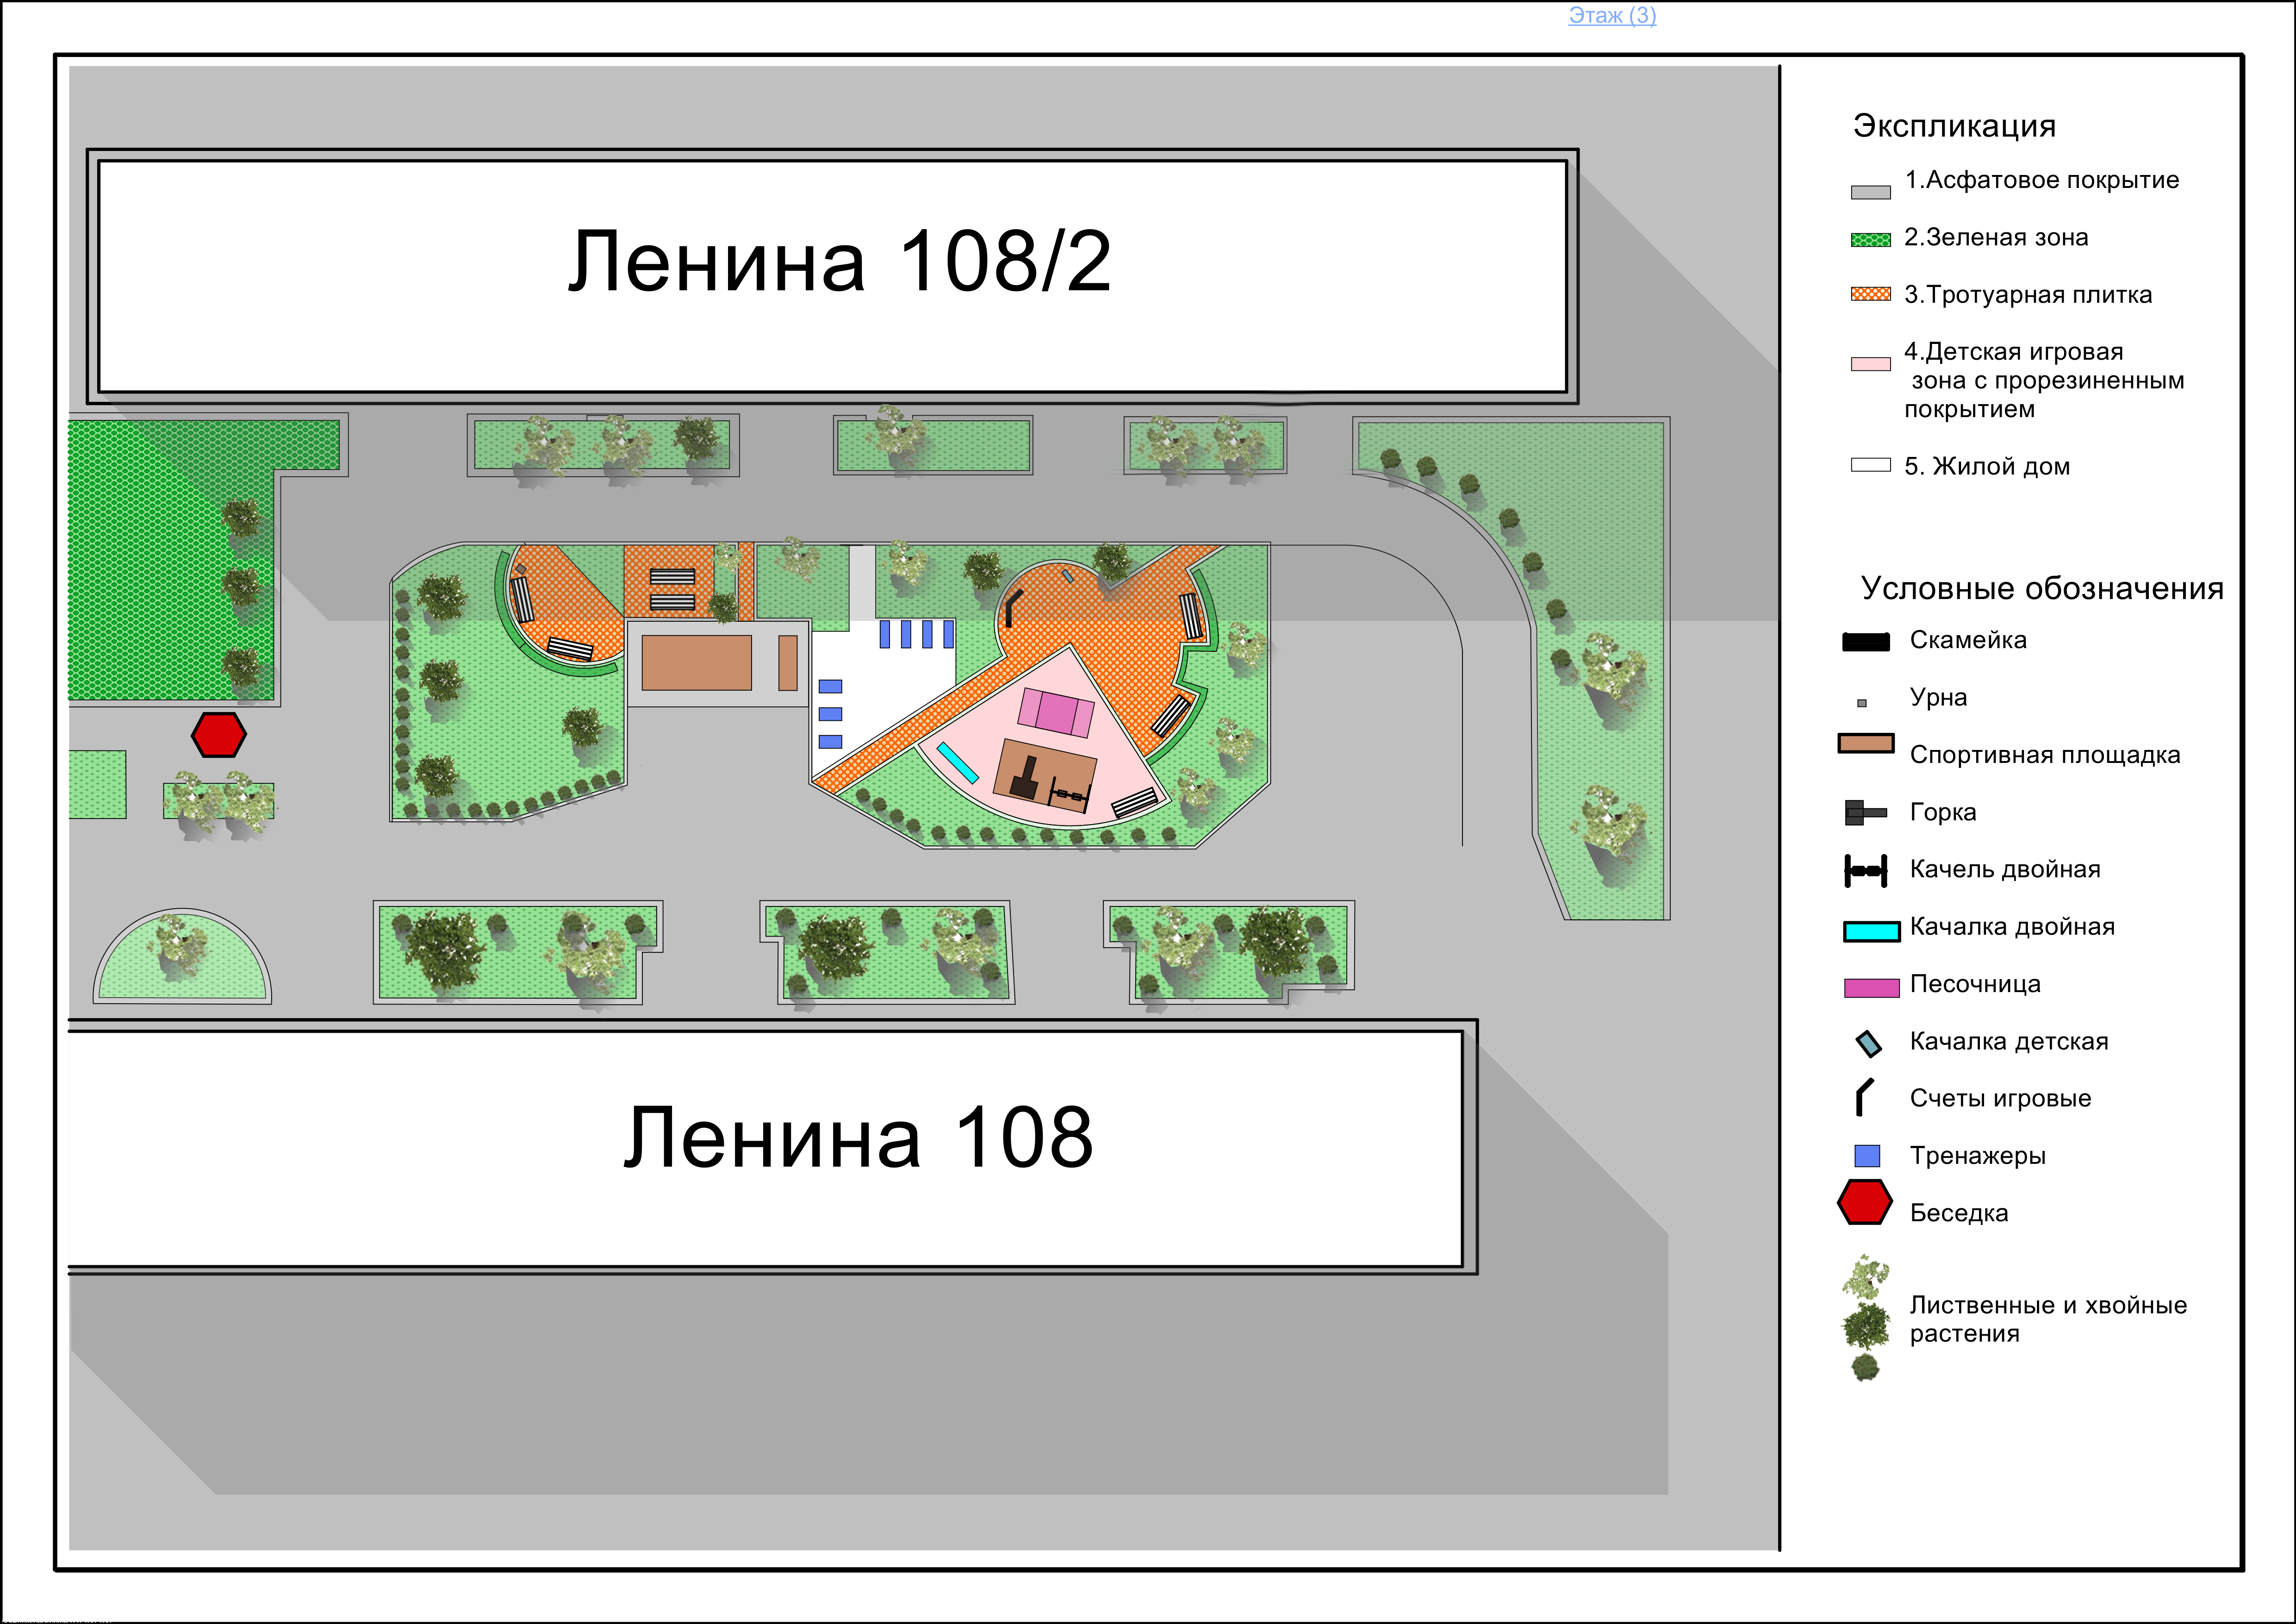Viewport: 2296px width, 1624px height.
Task: Click the brown Спортивная площадка legend symbol
Action: (x=1866, y=744)
